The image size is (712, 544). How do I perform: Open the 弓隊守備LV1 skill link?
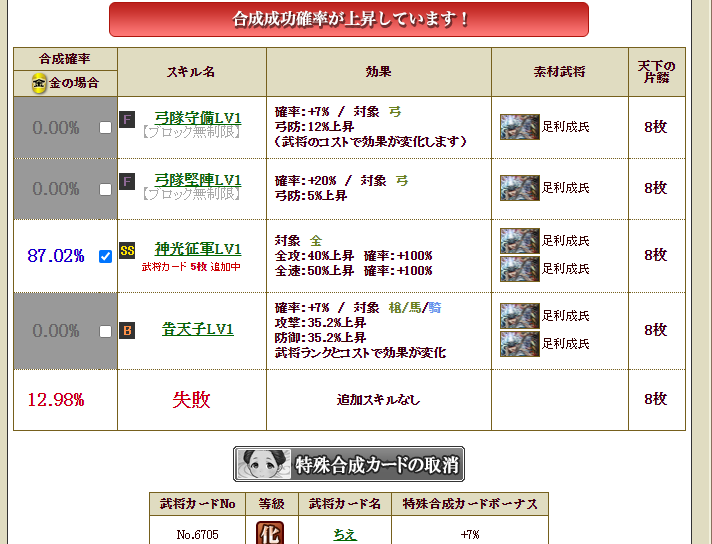click(198, 118)
